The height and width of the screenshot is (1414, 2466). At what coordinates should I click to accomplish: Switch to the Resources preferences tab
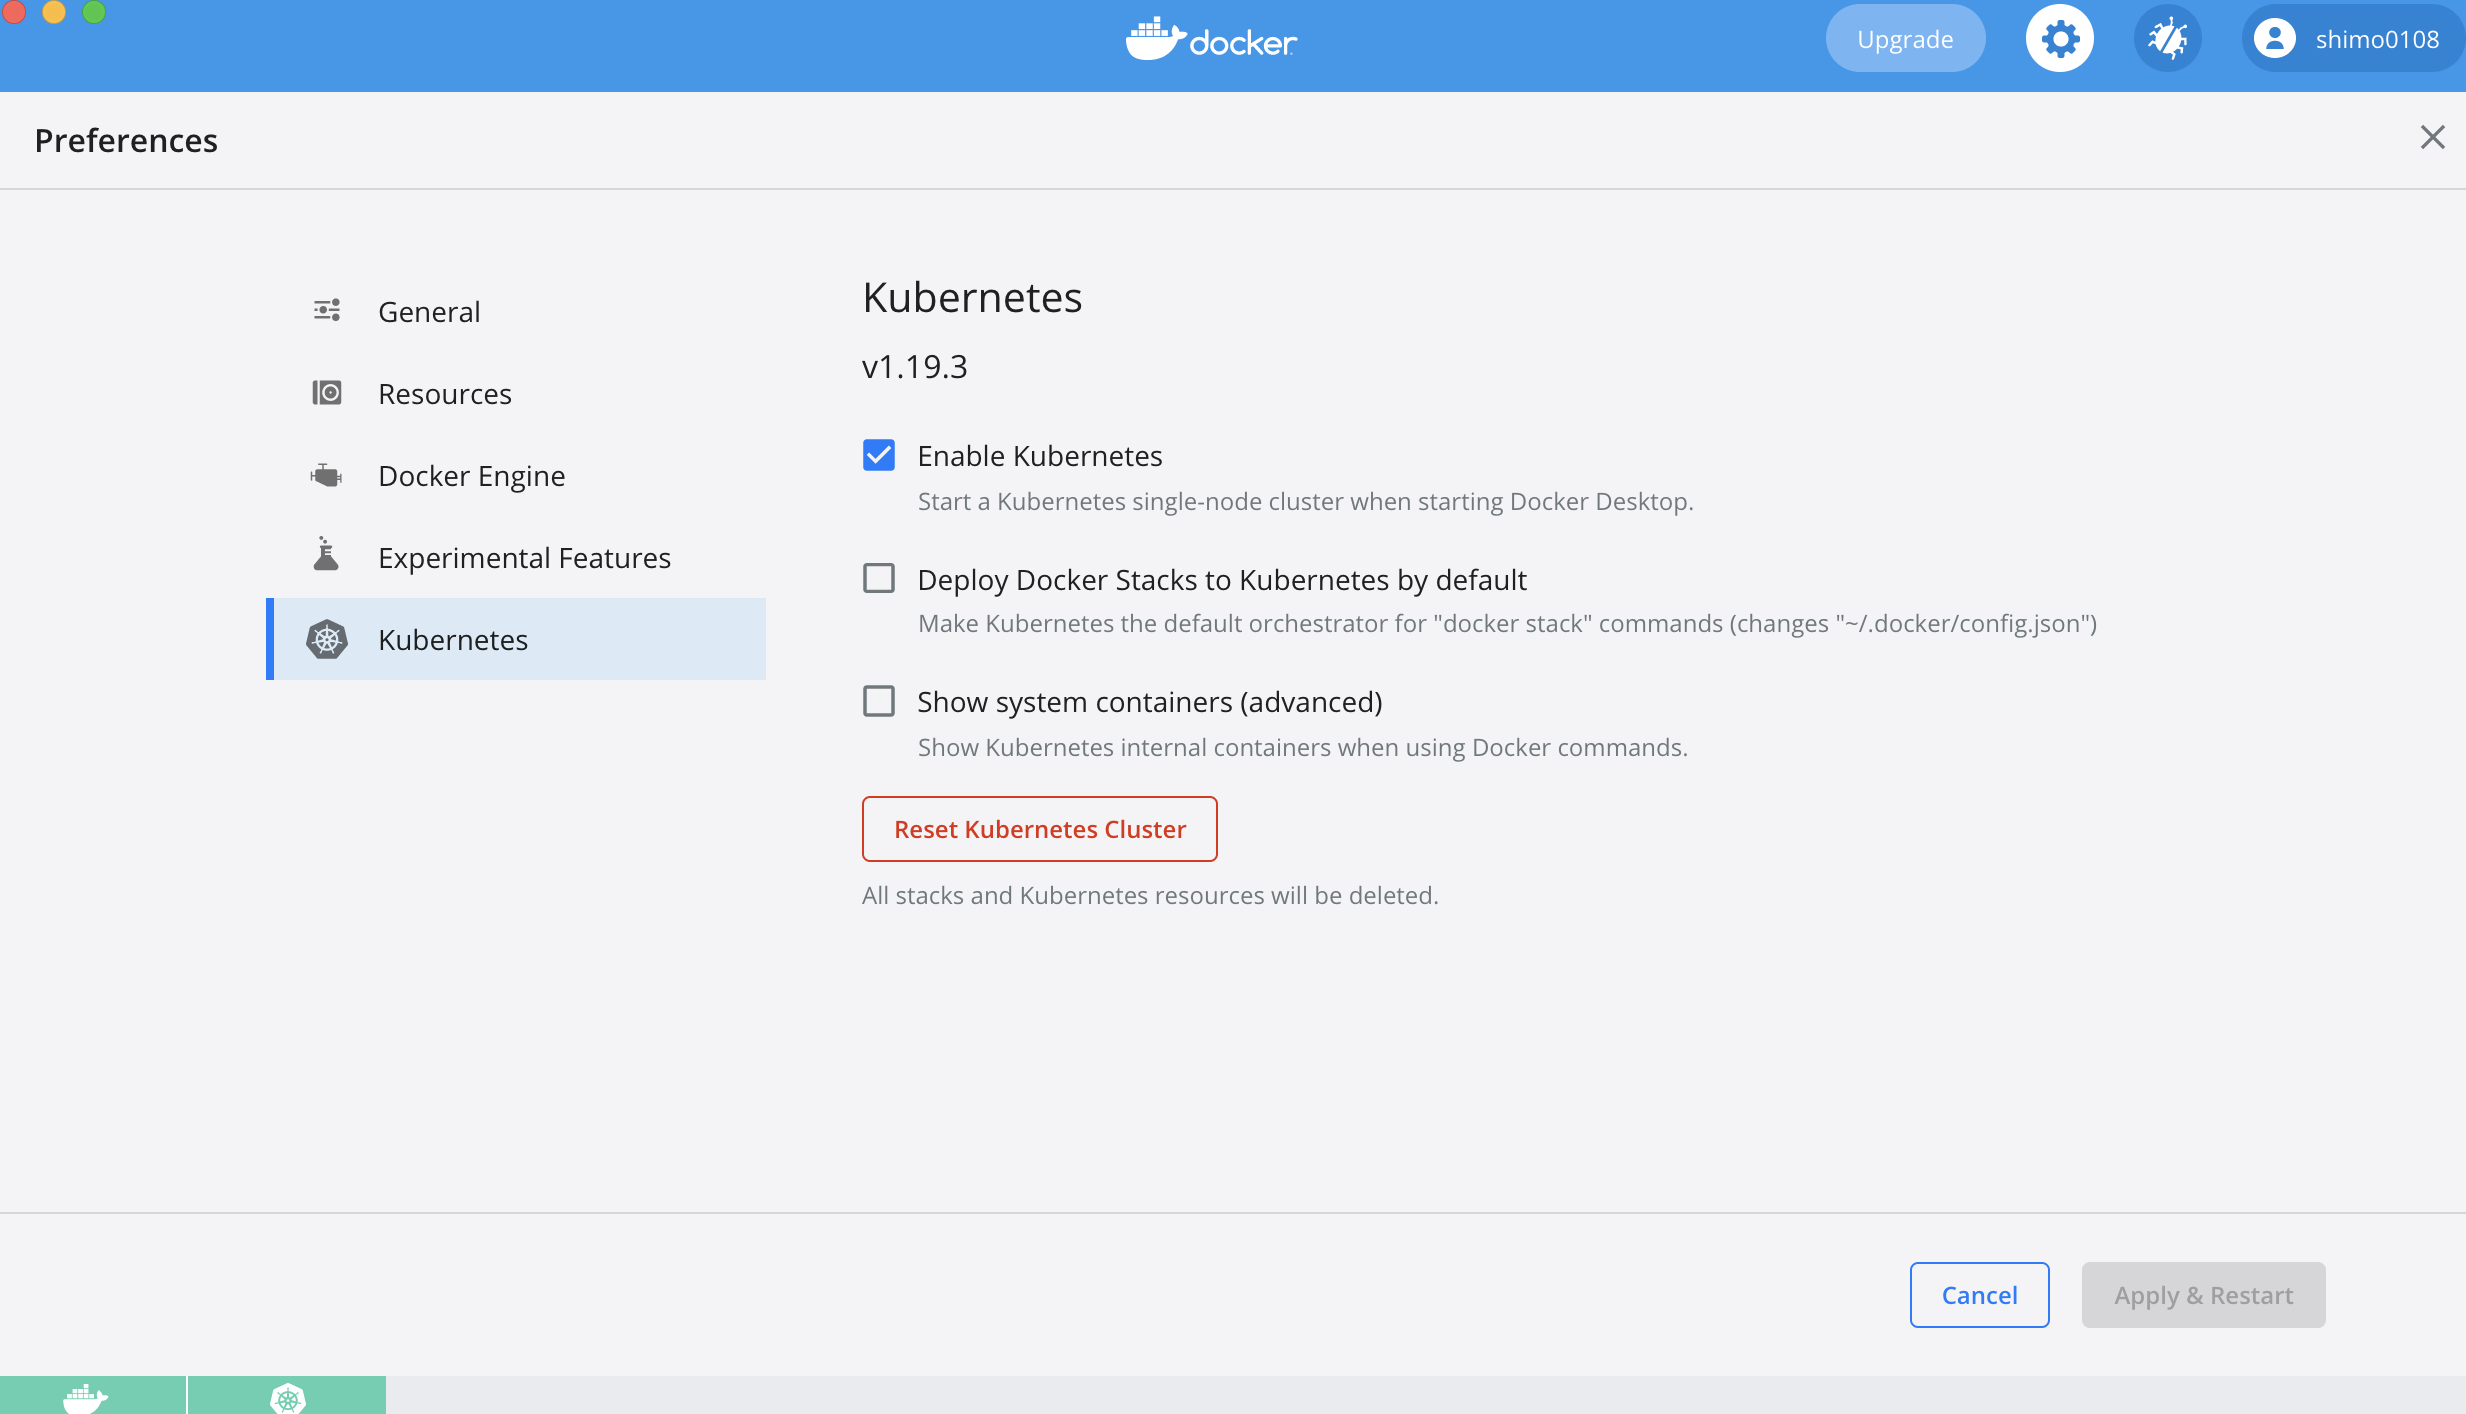[445, 394]
